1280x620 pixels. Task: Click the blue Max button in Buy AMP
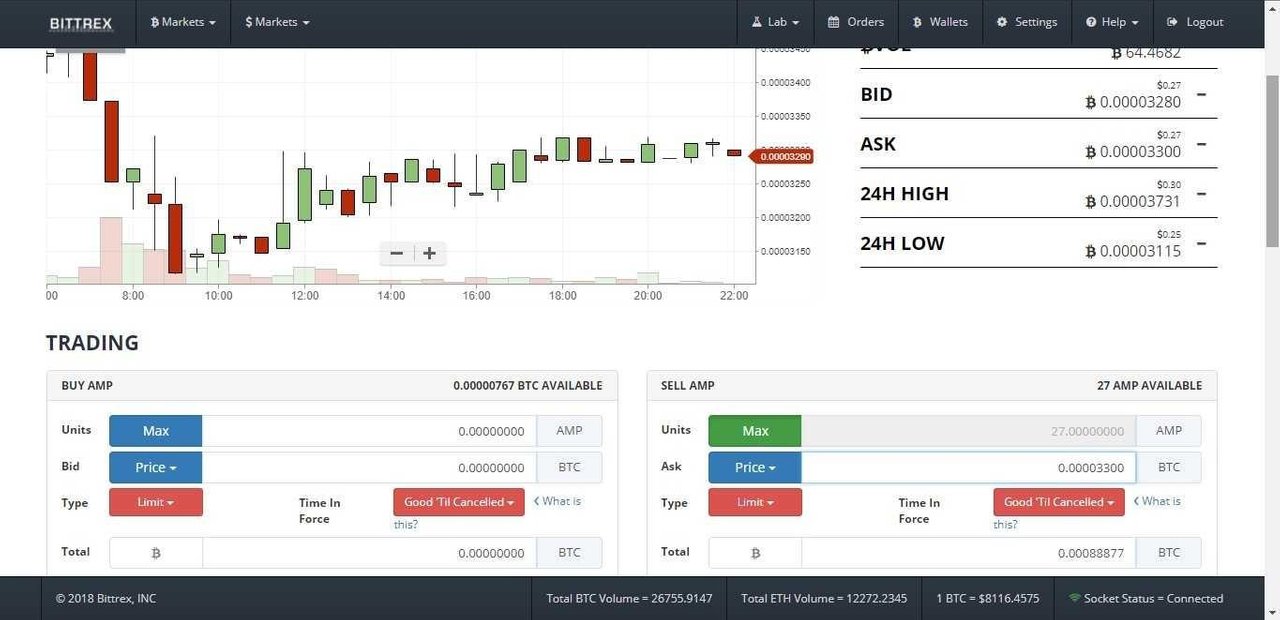pyautogui.click(x=155, y=431)
